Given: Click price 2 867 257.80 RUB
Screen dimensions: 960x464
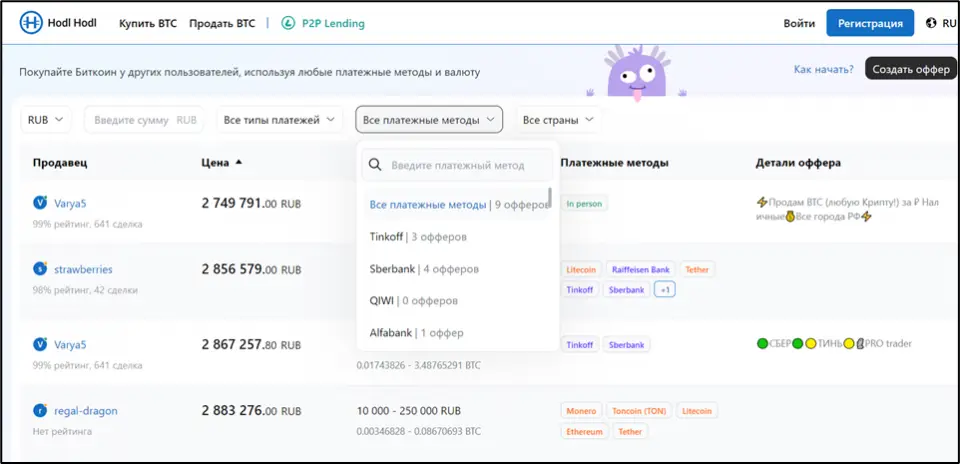Looking at the screenshot, I should (251, 345).
